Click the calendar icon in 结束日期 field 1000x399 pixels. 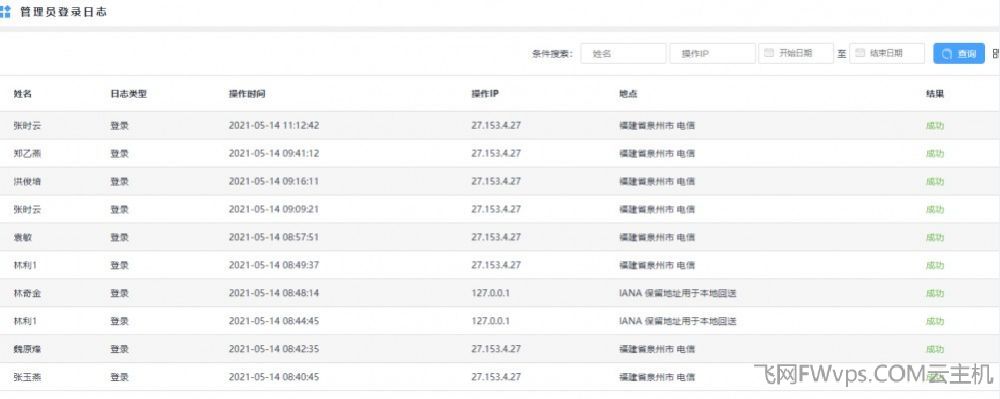tap(860, 53)
